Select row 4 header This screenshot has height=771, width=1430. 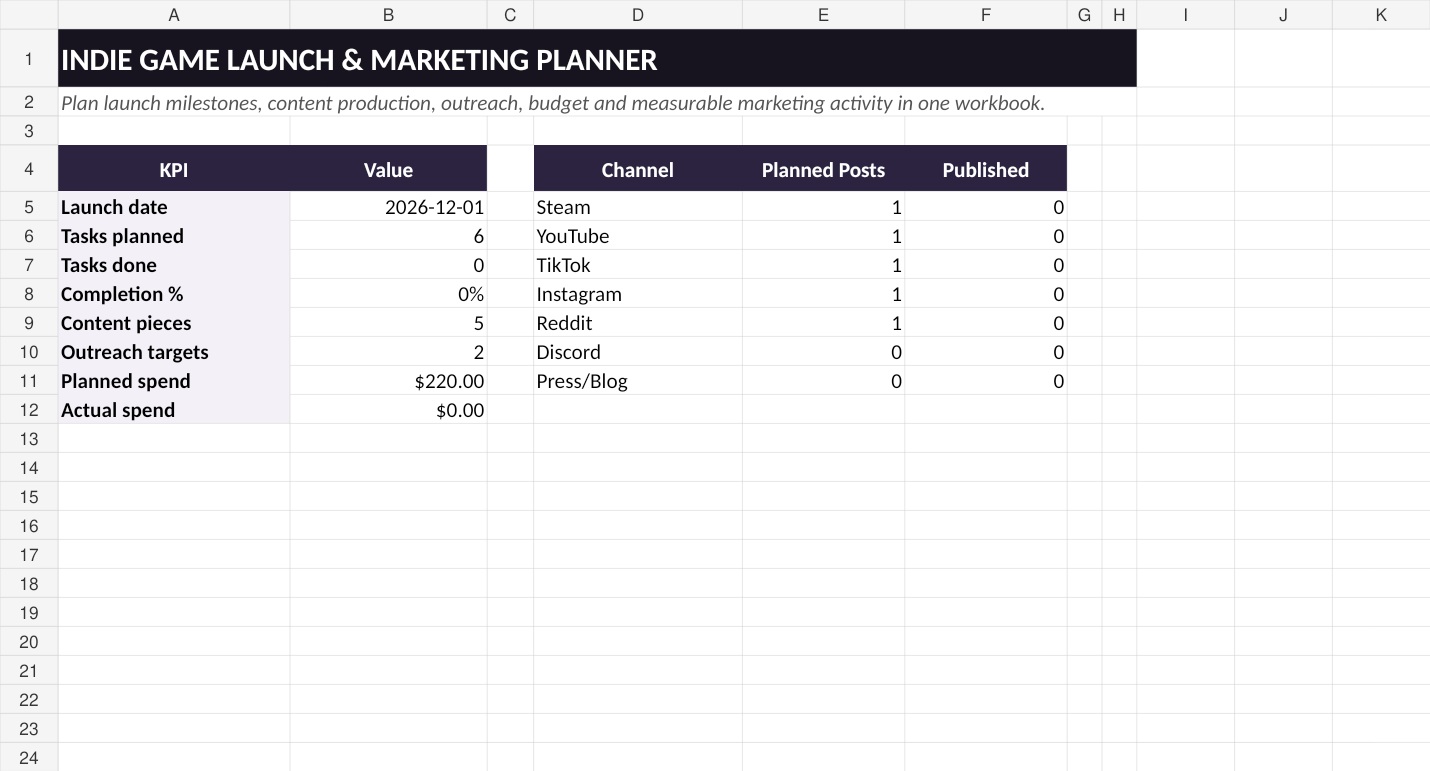[x=29, y=169]
